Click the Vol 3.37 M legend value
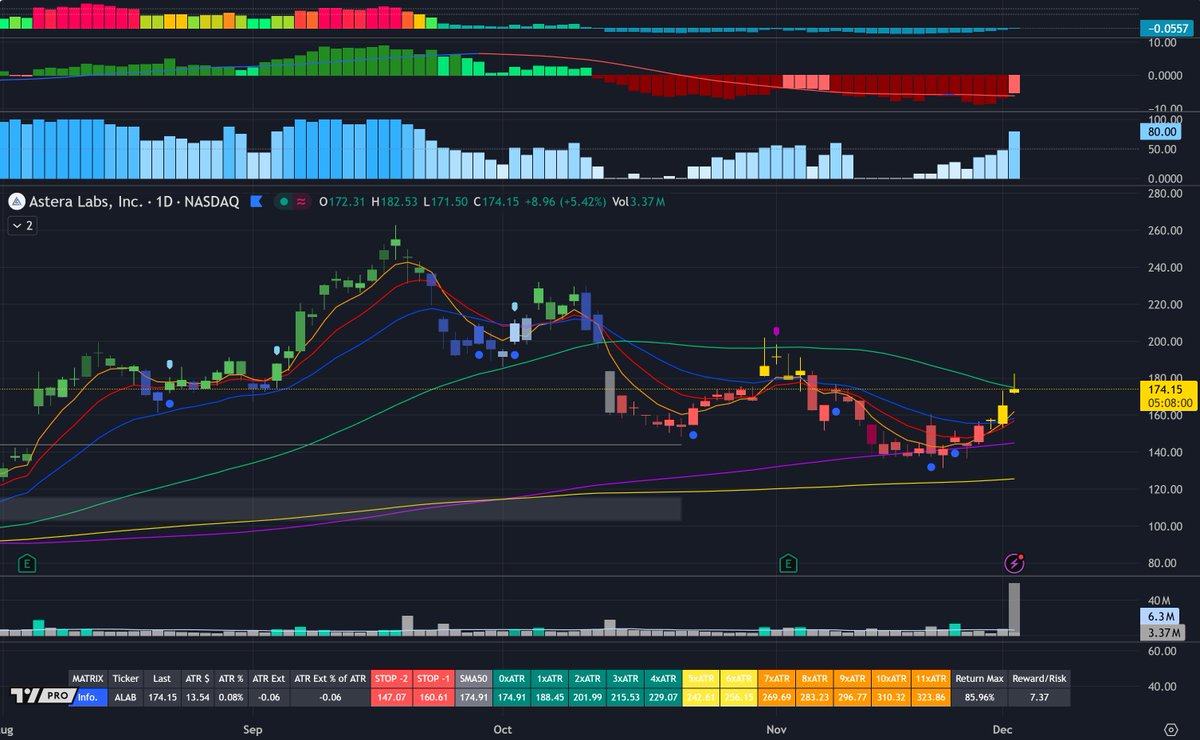Image resolution: width=1200 pixels, height=740 pixels. 638,202
